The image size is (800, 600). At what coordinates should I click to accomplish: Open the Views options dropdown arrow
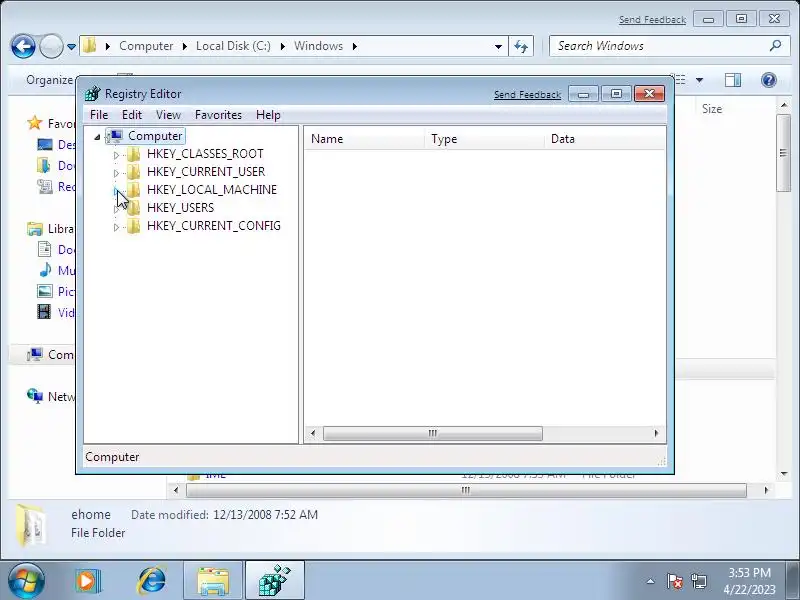(699, 80)
